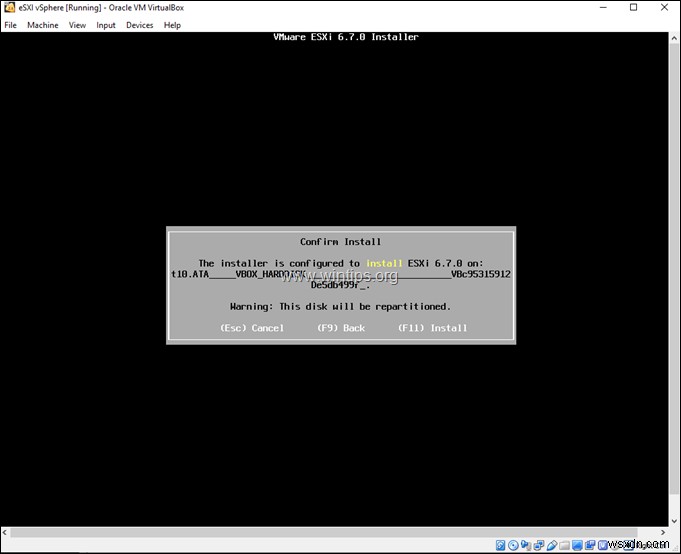Click the vertical scrollbar thumb

pyautogui.click(x=674, y=268)
